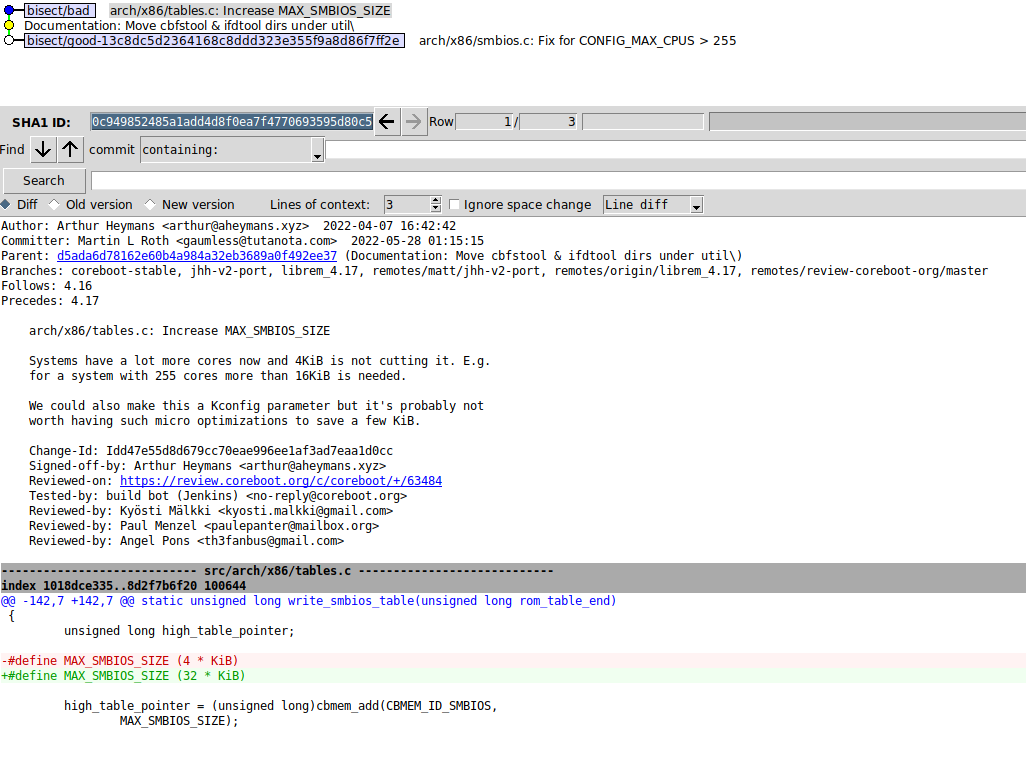The image size is (1026, 764).
Task: Find next commit with down arrow
Action: (43, 150)
